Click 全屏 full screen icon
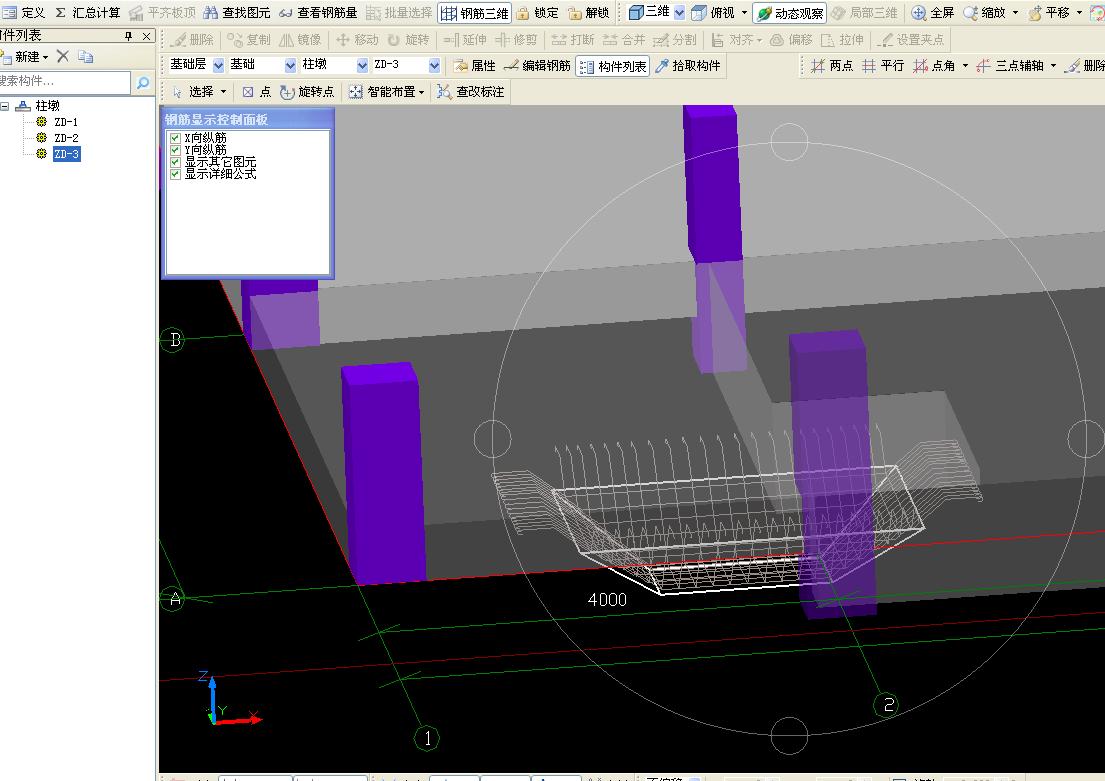 point(932,13)
